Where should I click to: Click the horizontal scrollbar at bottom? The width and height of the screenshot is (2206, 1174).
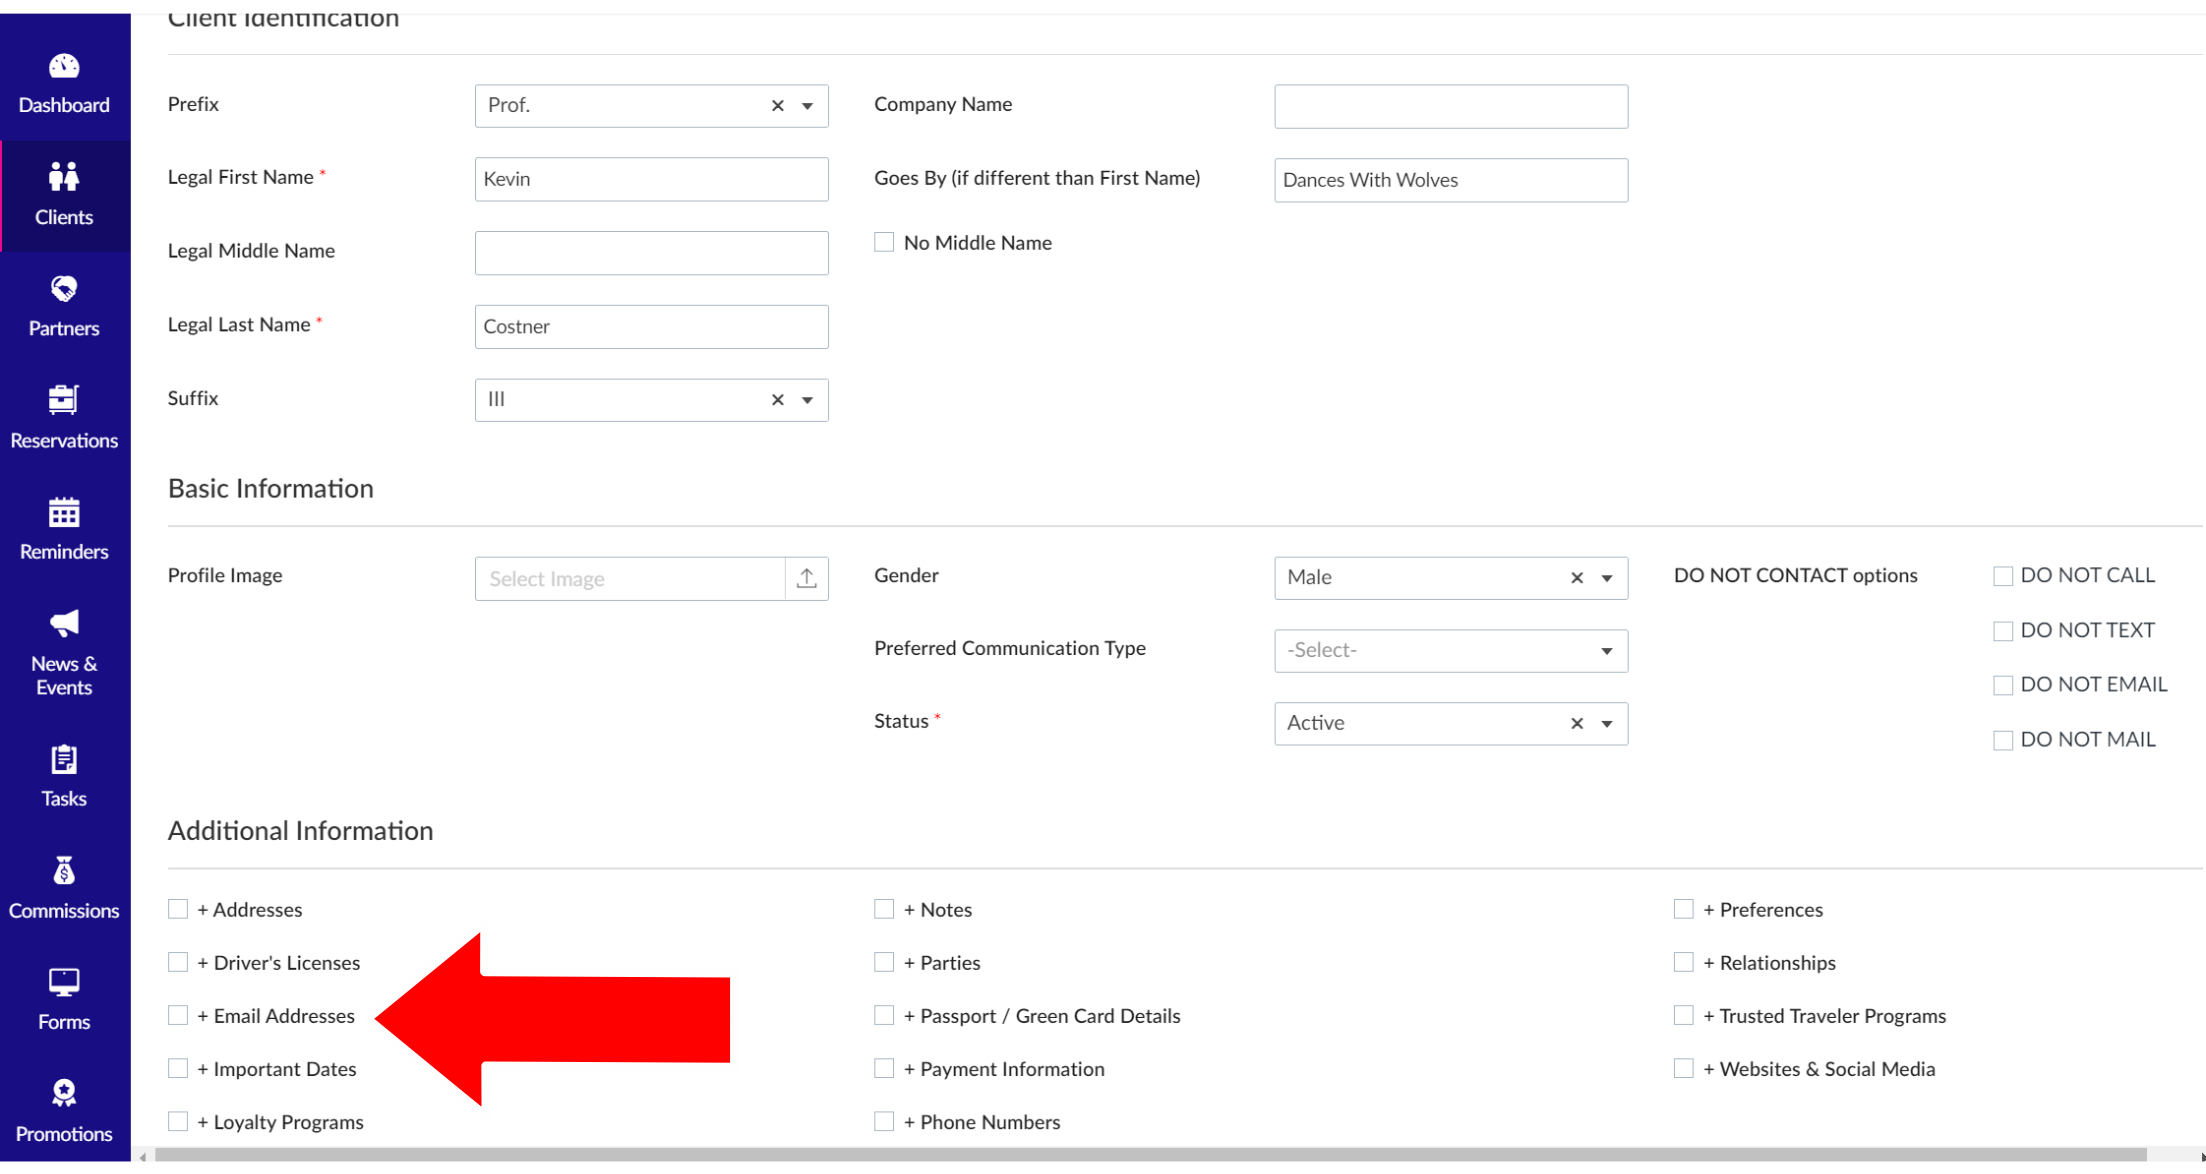coord(1150,1155)
